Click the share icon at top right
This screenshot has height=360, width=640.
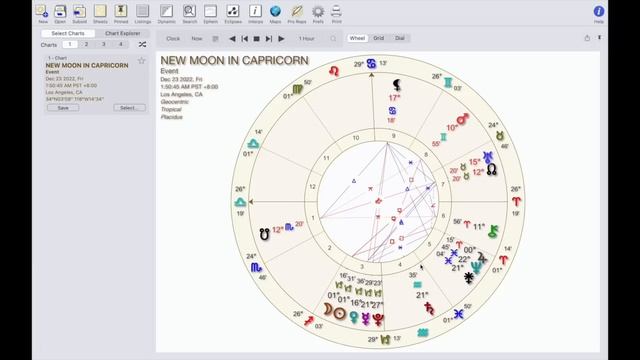coord(587,38)
